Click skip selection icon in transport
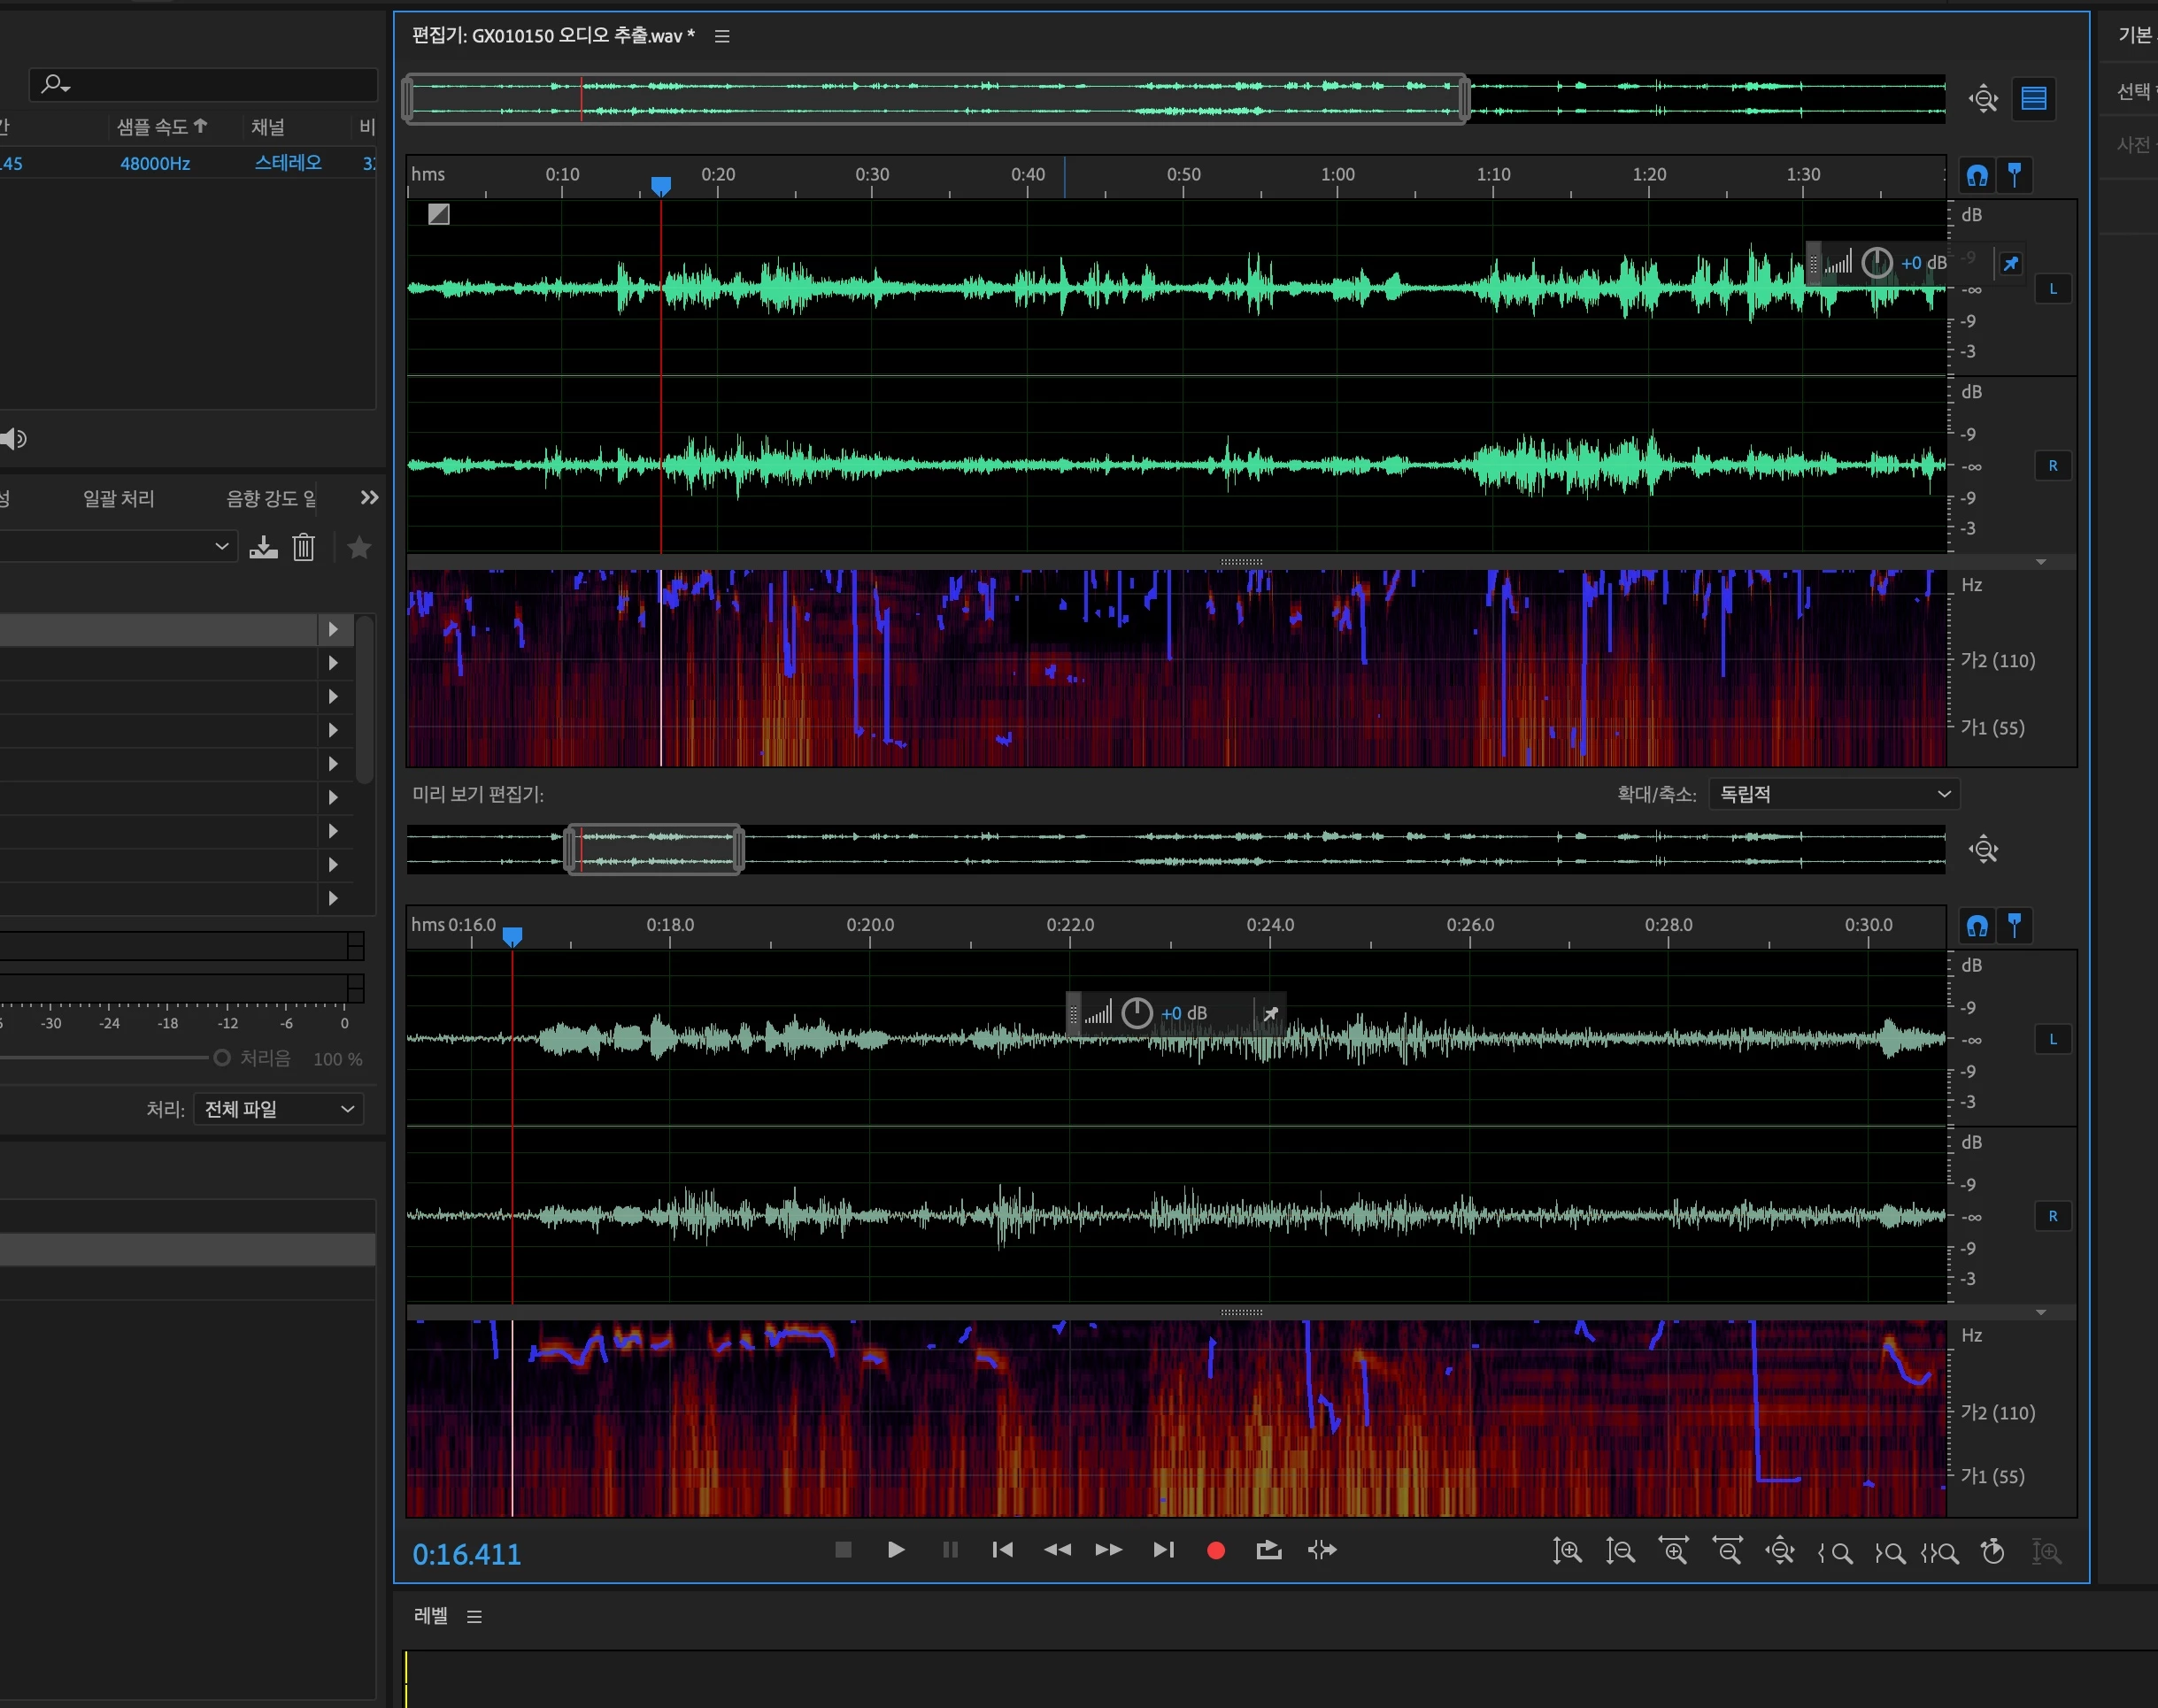This screenshot has width=2158, height=1708. tap(1322, 1550)
